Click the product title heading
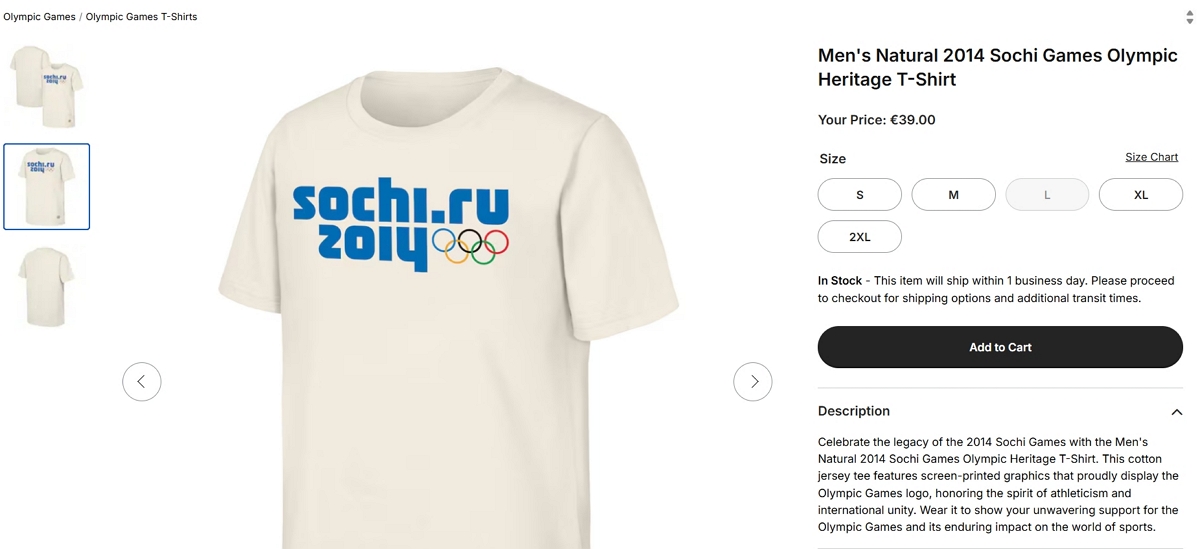The width and height of the screenshot is (1200, 549). (x=997, y=67)
